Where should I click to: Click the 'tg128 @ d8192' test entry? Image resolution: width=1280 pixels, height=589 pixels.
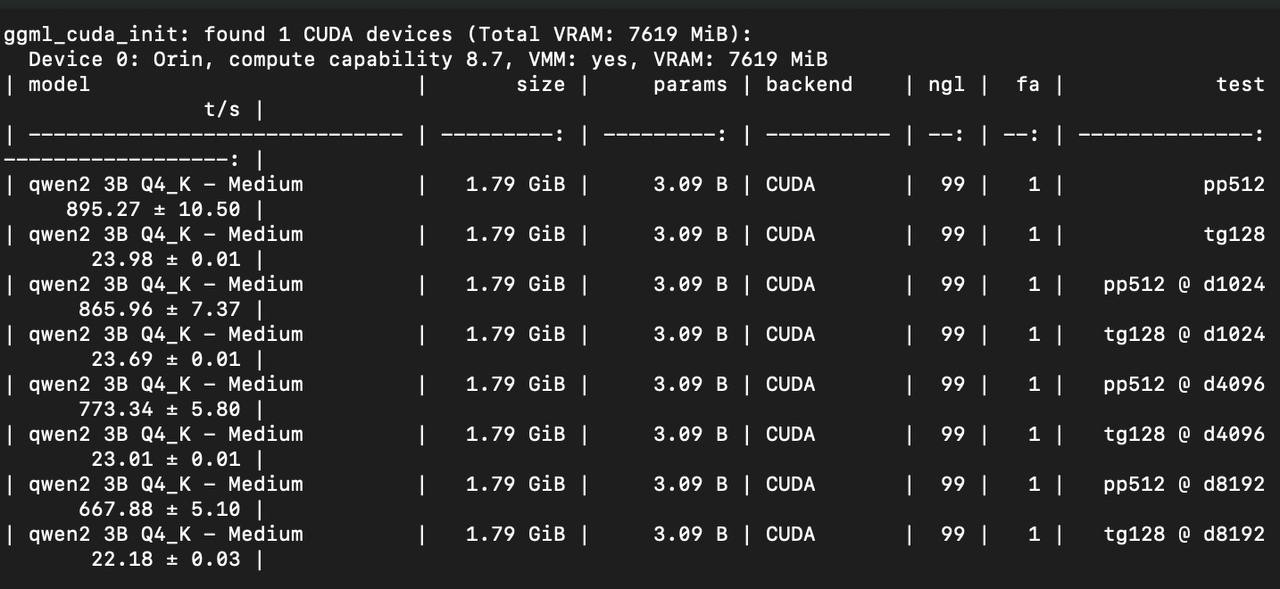point(1184,535)
